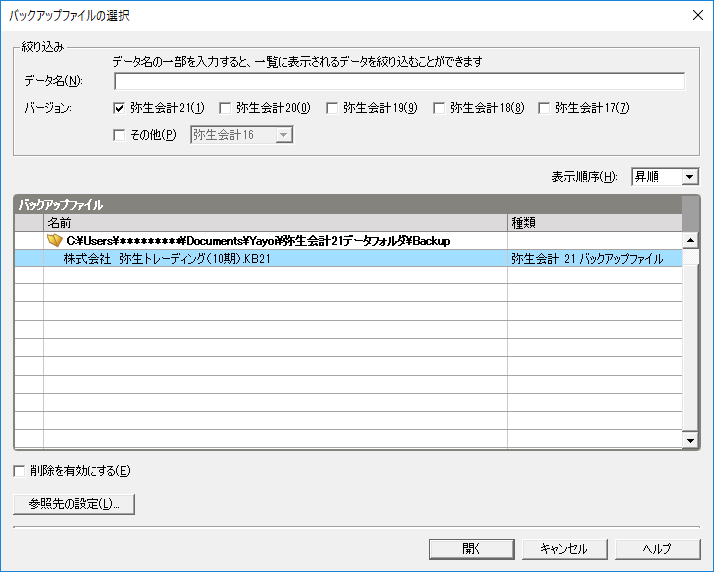Check the 弥生会計17 version filter

pyautogui.click(x=544, y=108)
